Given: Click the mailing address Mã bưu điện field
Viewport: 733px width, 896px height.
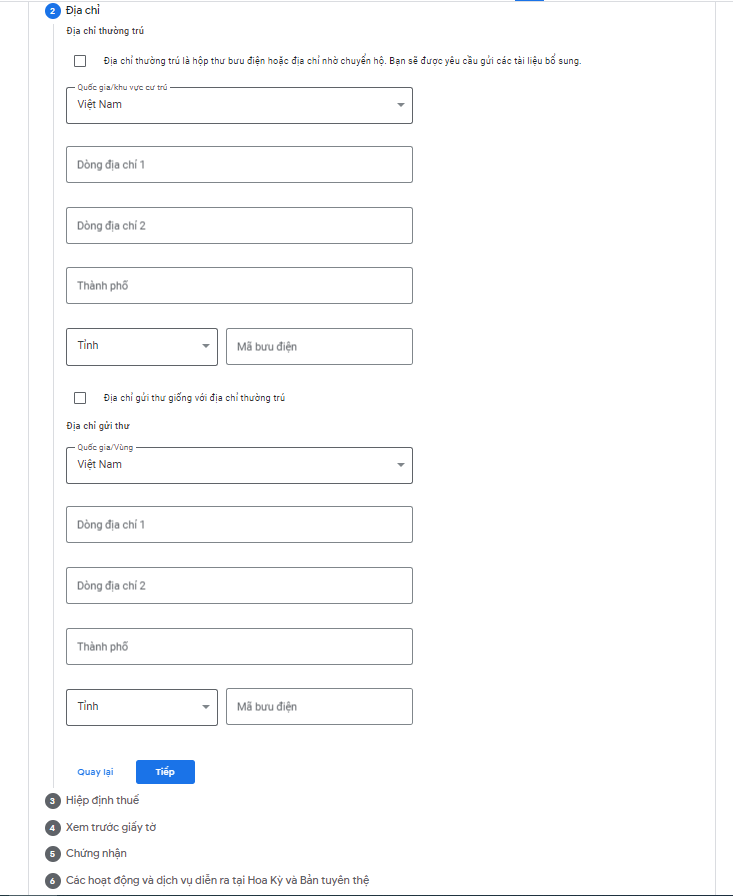Looking at the screenshot, I should click(x=319, y=707).
